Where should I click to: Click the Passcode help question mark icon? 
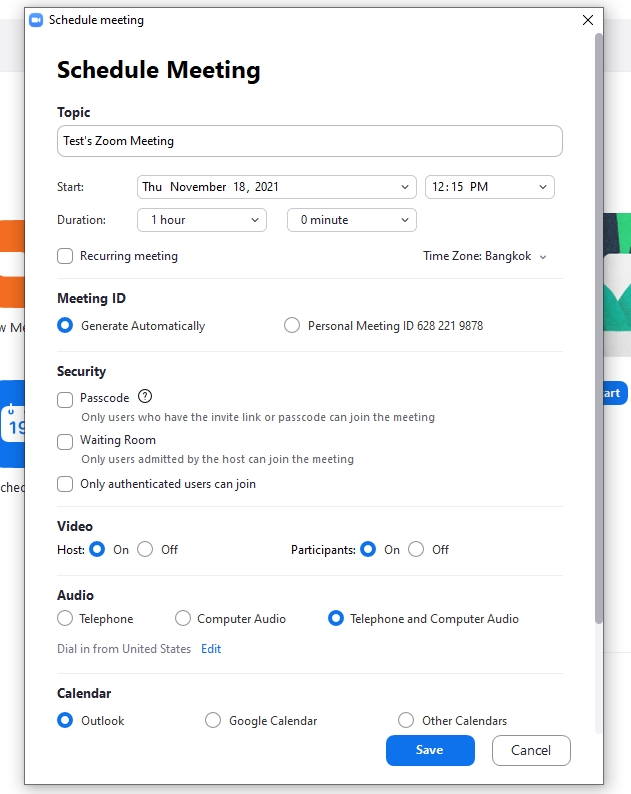145,396
